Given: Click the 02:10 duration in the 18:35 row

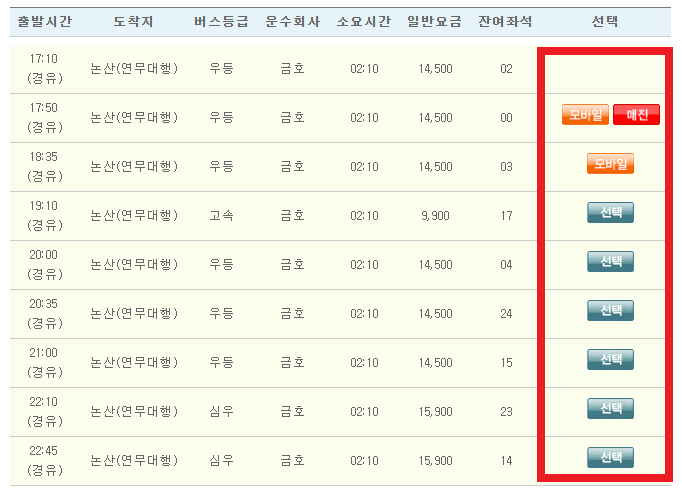Looking at the screenshot, I should click(x=364, y=167).
